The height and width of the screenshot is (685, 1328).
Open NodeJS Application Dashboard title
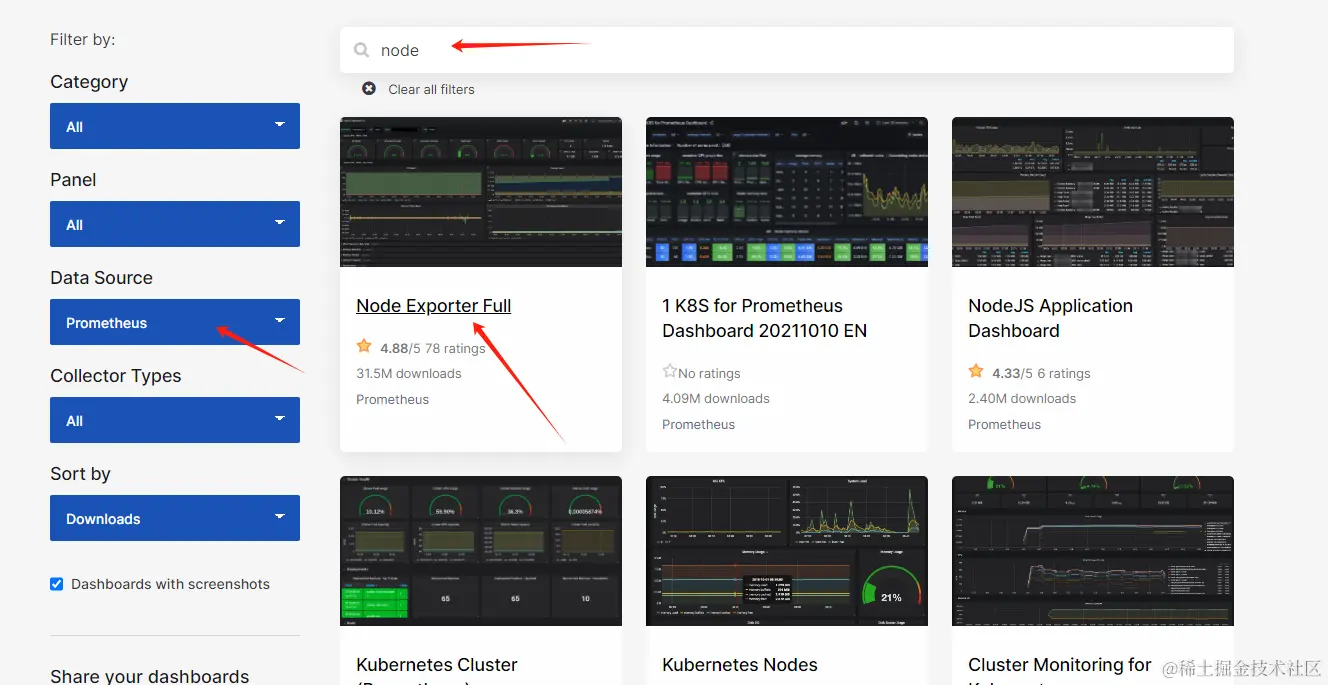click(x=1050, y=318)
